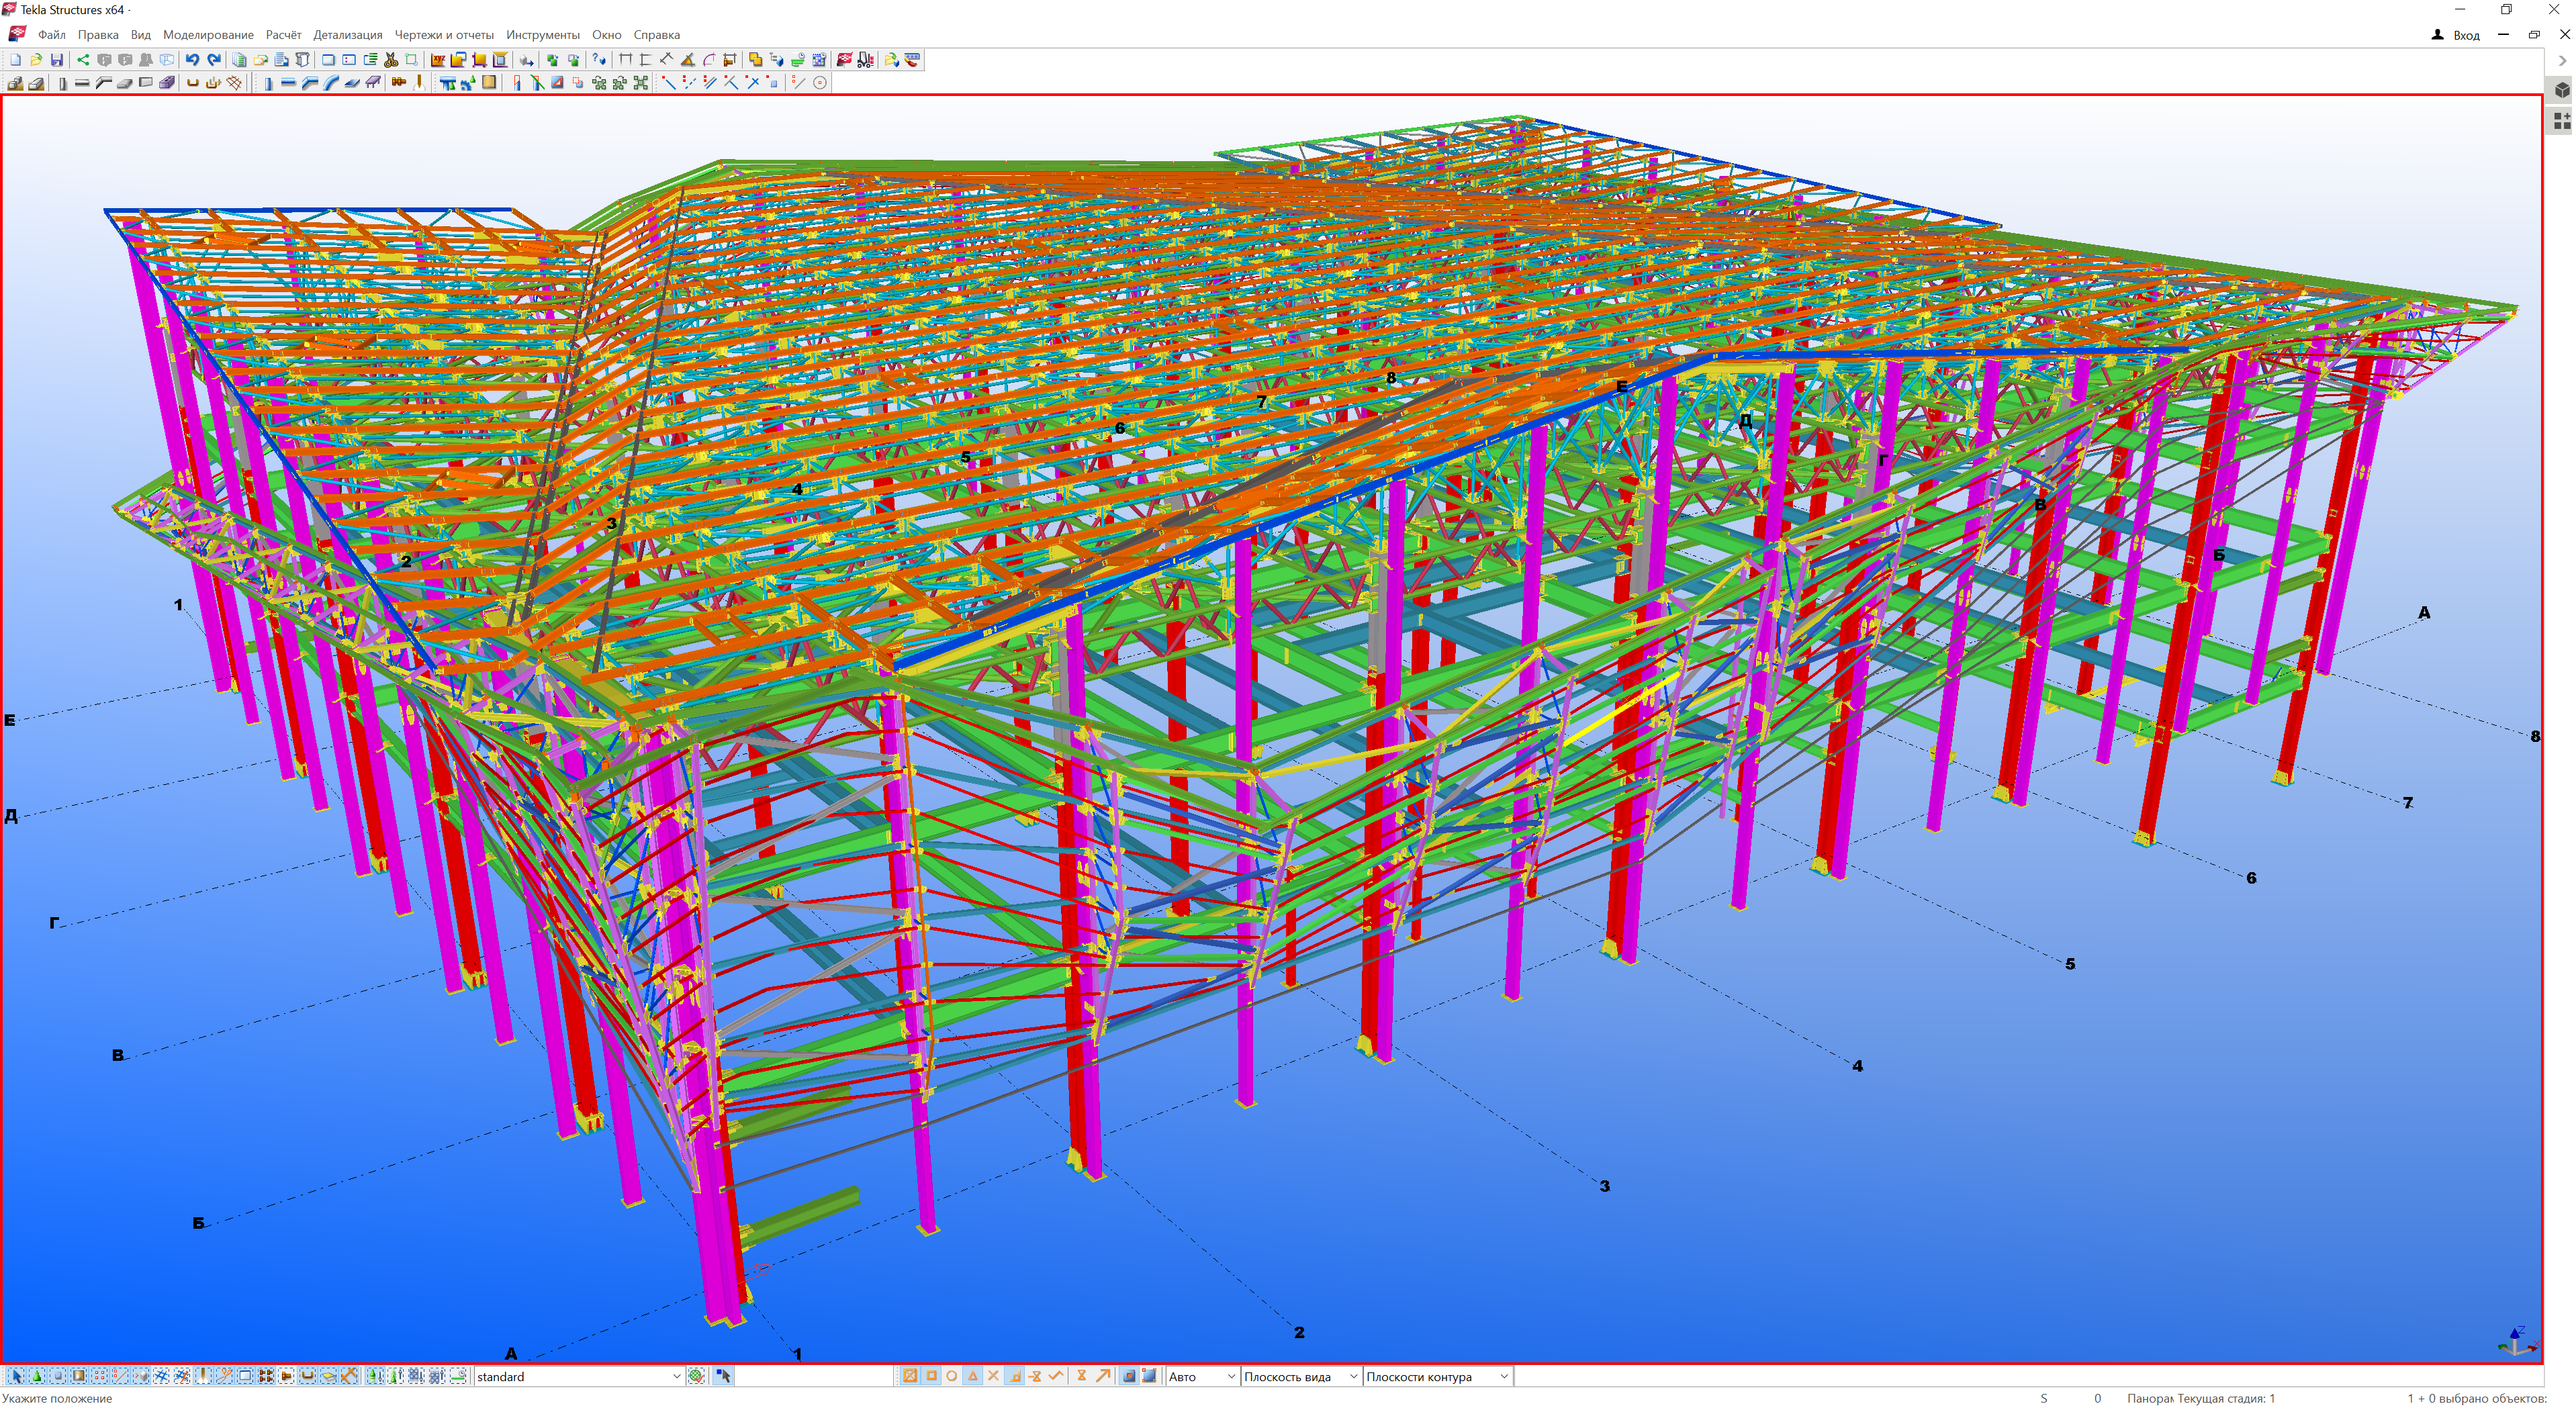The width and height of the screenshot is (2576, 1410).
Task: Click the Save model icon
Action: (57, 60)
